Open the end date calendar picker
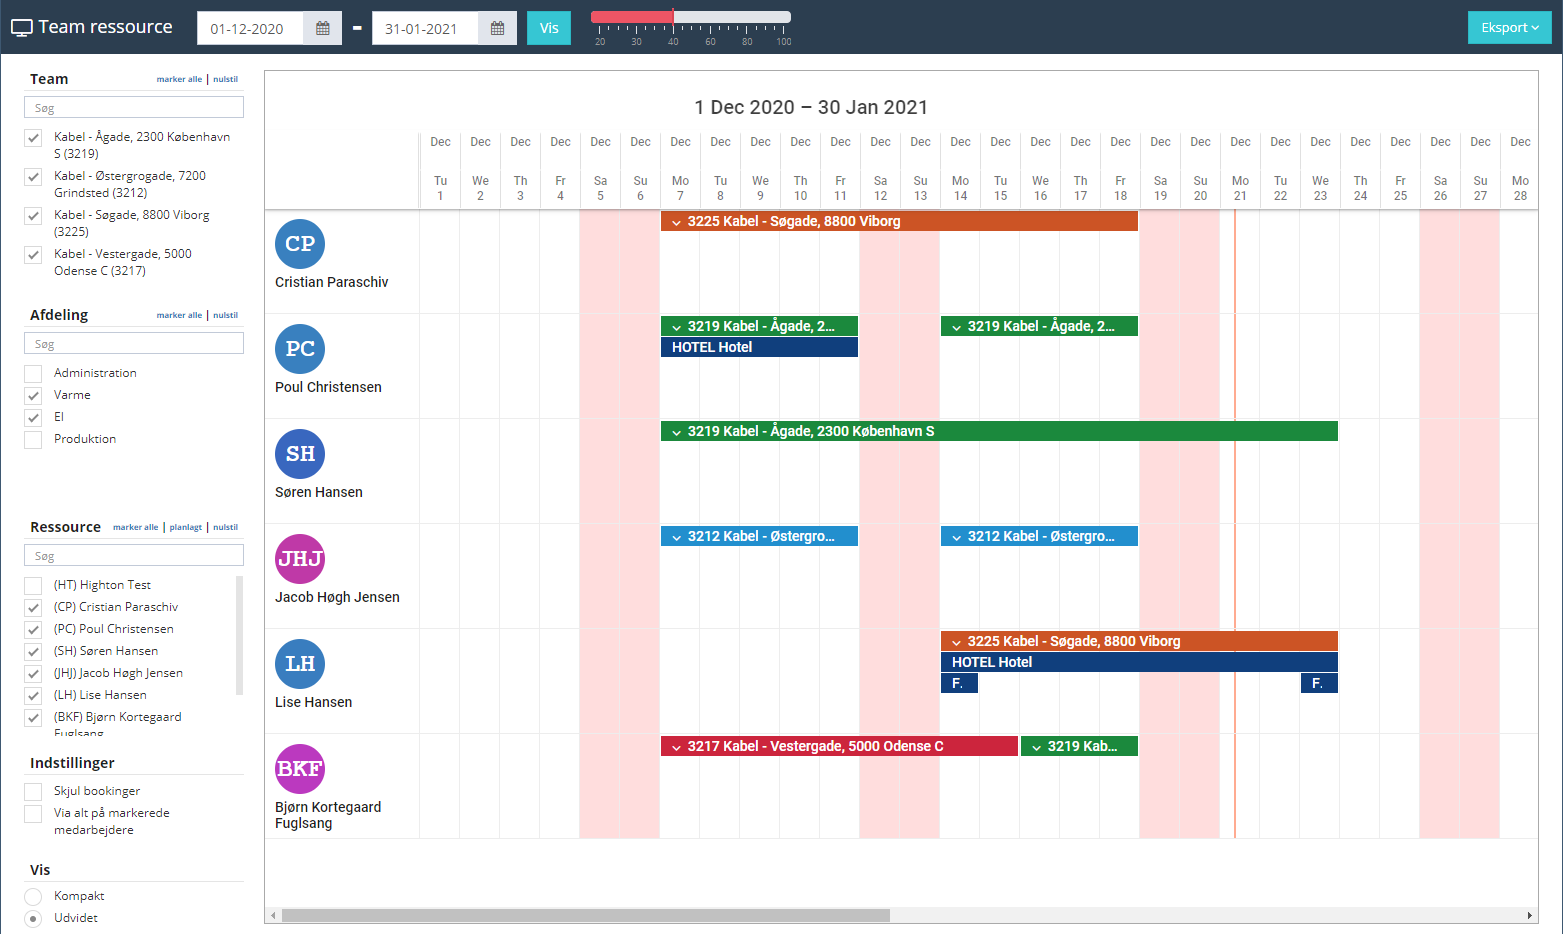The width and height of the screenshot is (1563, 934). click(x=497, y=28)
